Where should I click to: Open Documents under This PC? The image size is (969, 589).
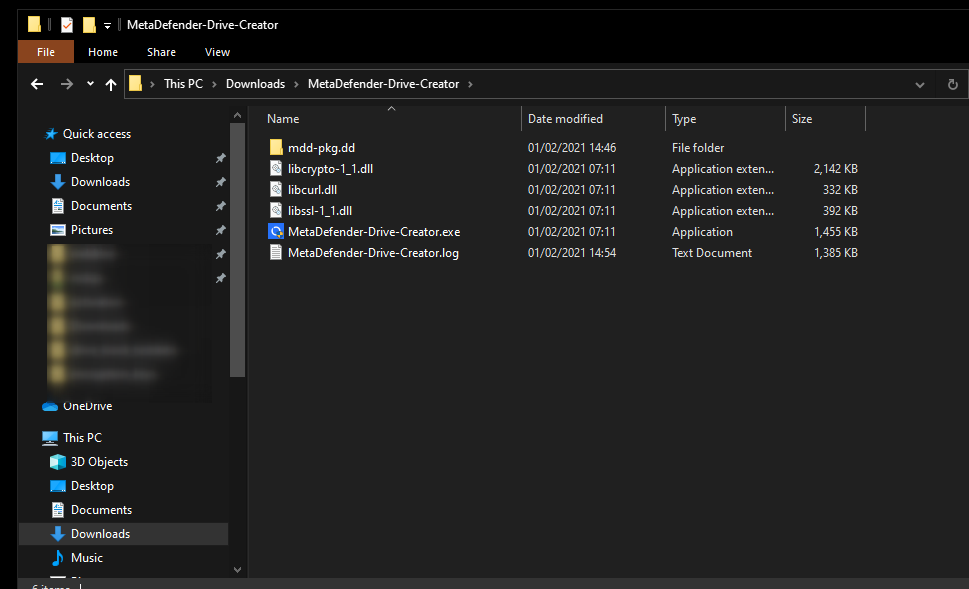click(x=101, y=510)
